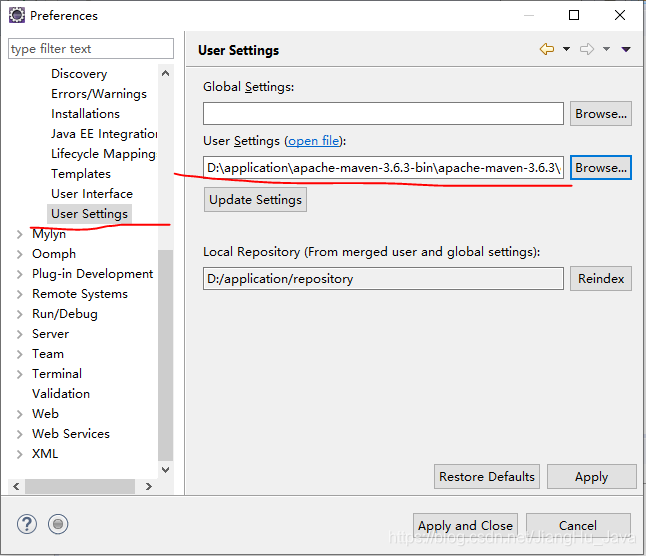Focus the User Settings path field
The height and width of the screenshot is (556, 646).
(383, 168)
